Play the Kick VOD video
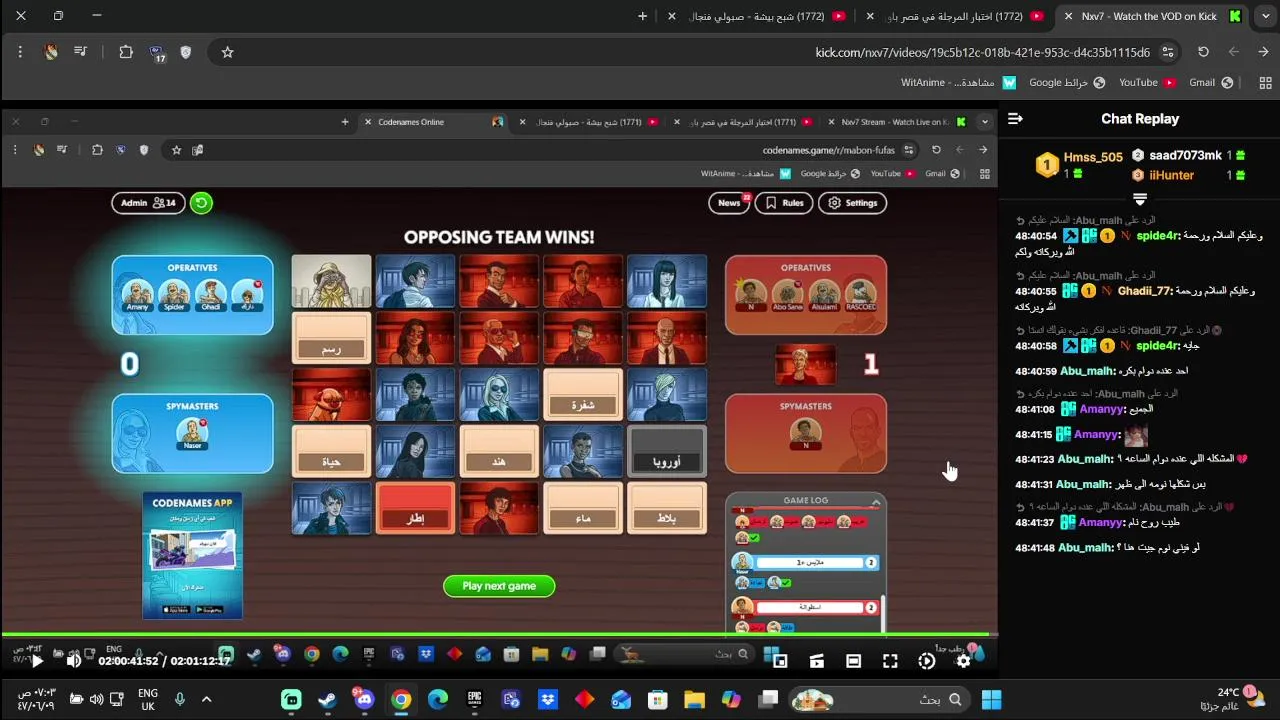Viewport: 1280px width, 720px height. point(37,660)
